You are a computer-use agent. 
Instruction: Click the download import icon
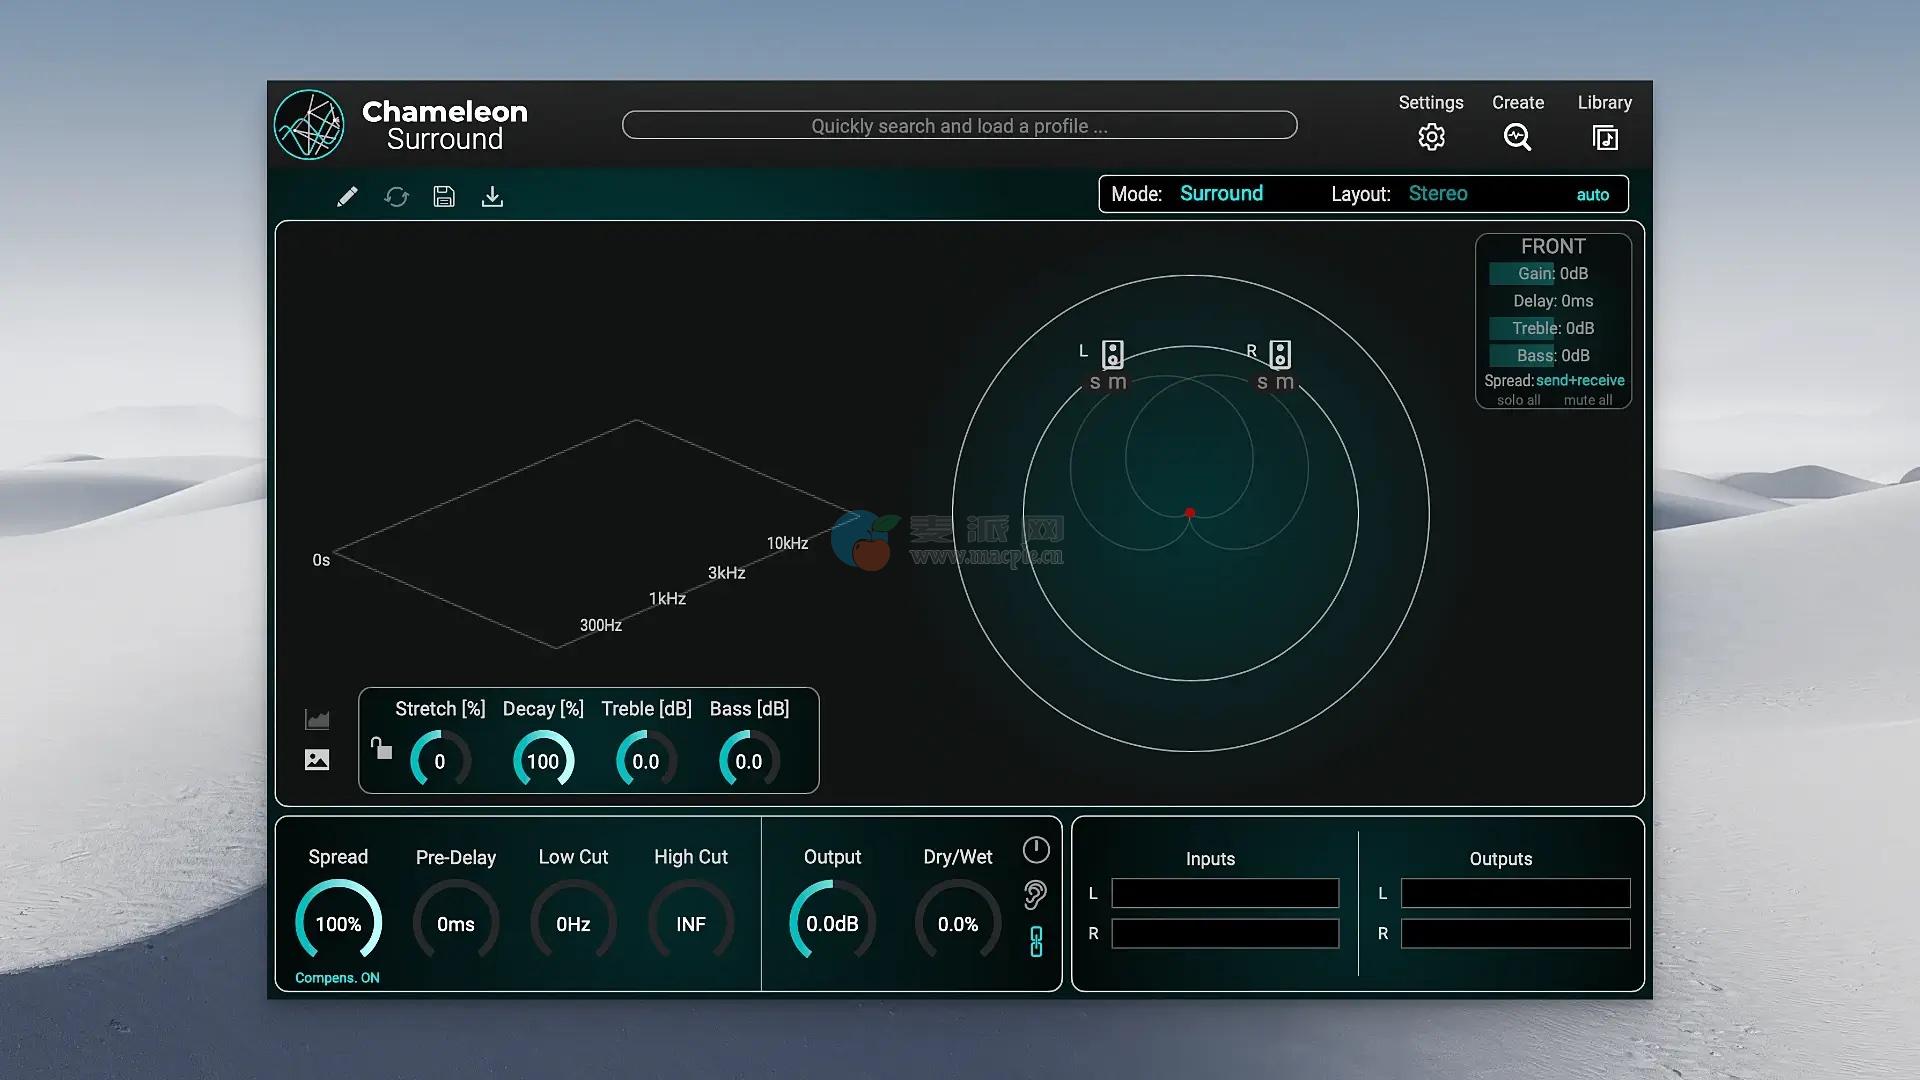pyautogui.click(x=492, y=196)
